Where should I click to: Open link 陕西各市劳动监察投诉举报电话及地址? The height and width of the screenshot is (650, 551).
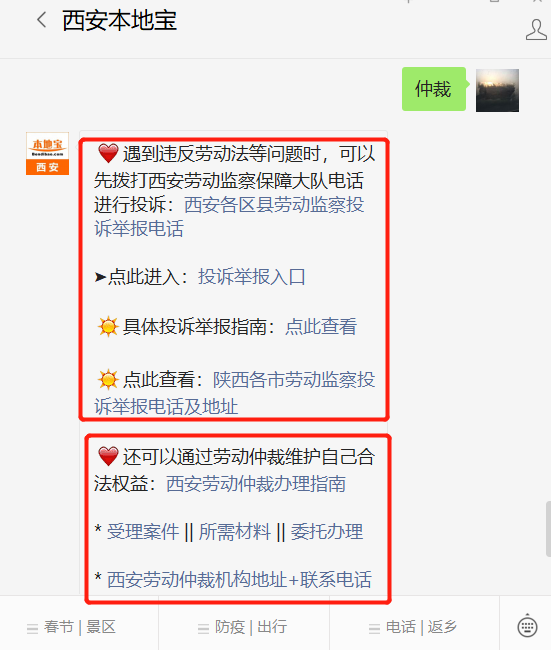(x=235, y=393)
